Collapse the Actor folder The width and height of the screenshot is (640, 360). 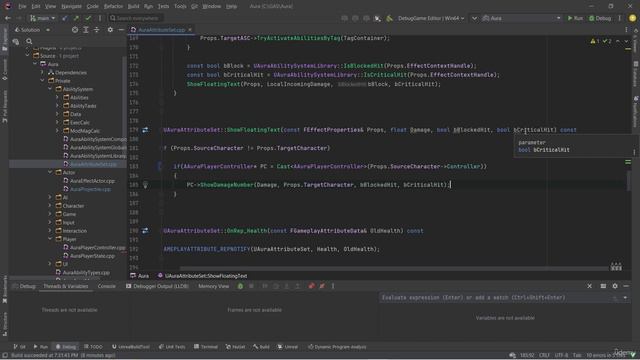click(x=51, y=172)
